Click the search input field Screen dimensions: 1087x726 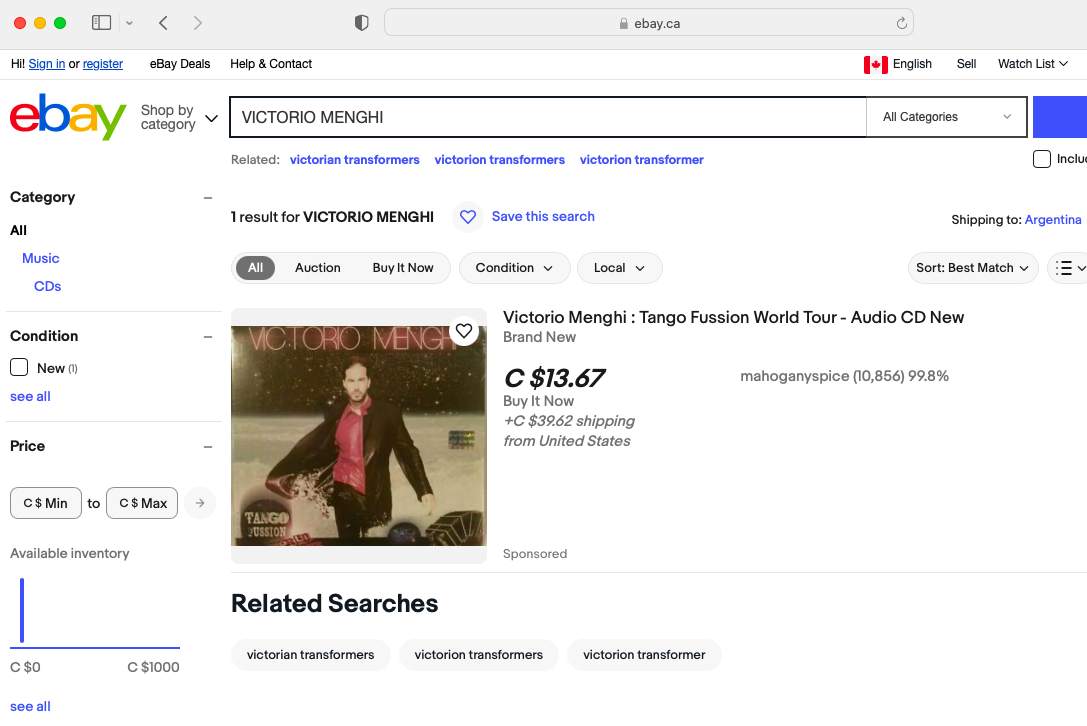(548, 116)
